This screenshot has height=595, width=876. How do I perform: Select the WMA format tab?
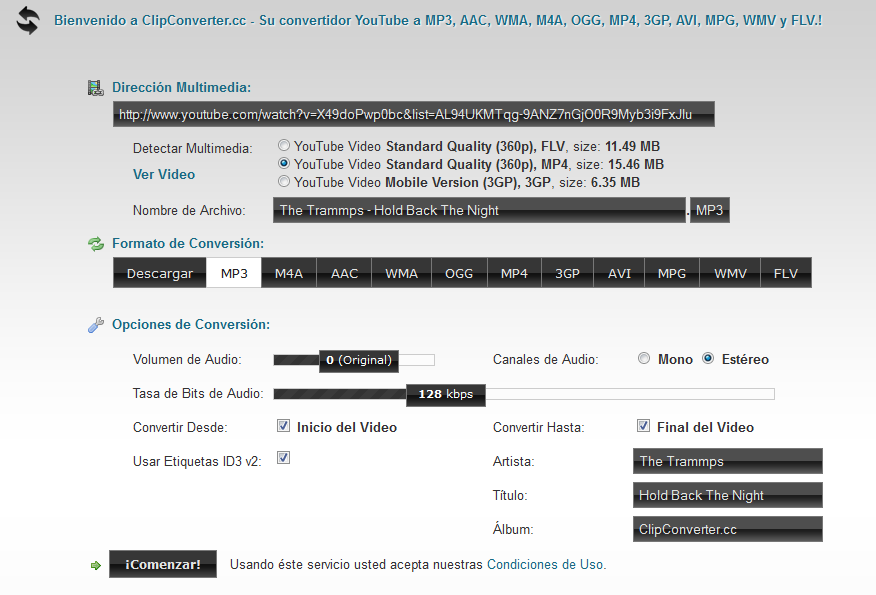(402, 273)
